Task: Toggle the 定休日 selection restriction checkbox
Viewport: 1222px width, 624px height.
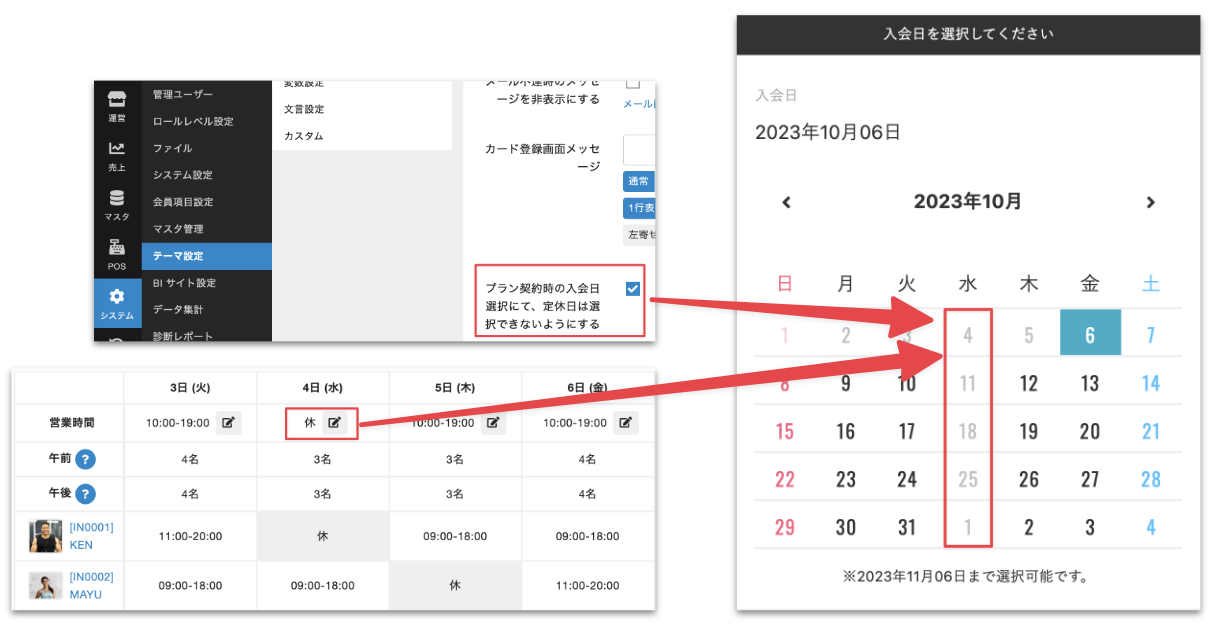Action: point(632,289)
